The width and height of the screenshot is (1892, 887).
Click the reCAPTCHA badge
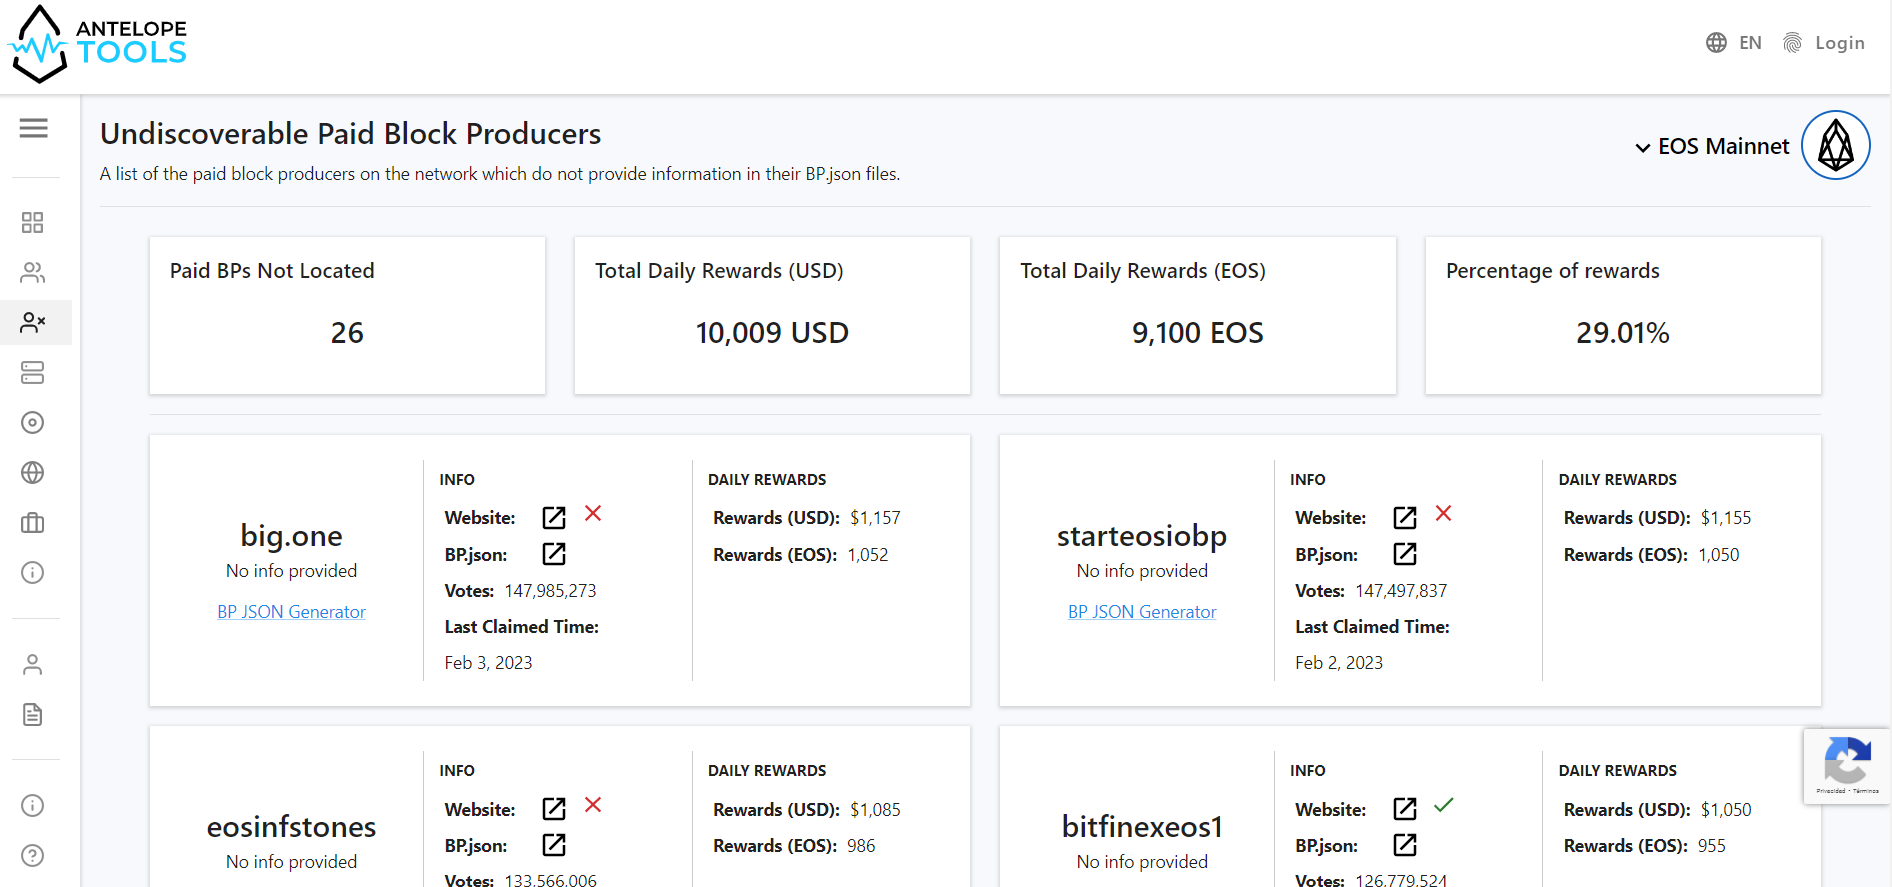[1847, 766]
